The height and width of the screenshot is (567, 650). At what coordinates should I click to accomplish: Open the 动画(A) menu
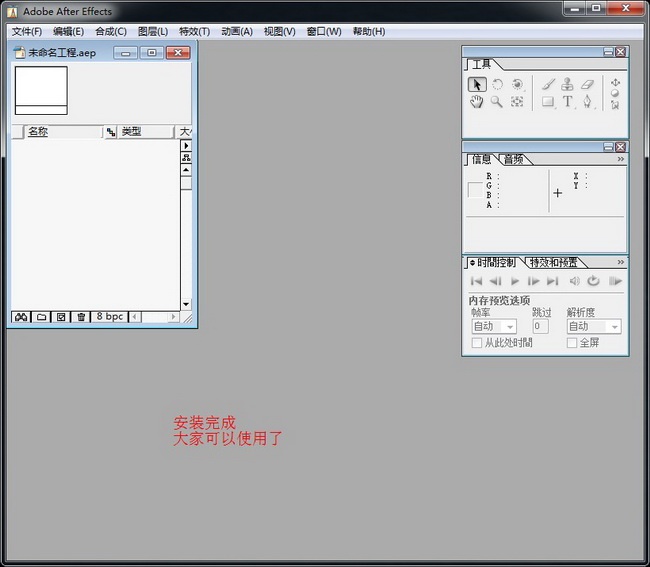coord(237,32)
